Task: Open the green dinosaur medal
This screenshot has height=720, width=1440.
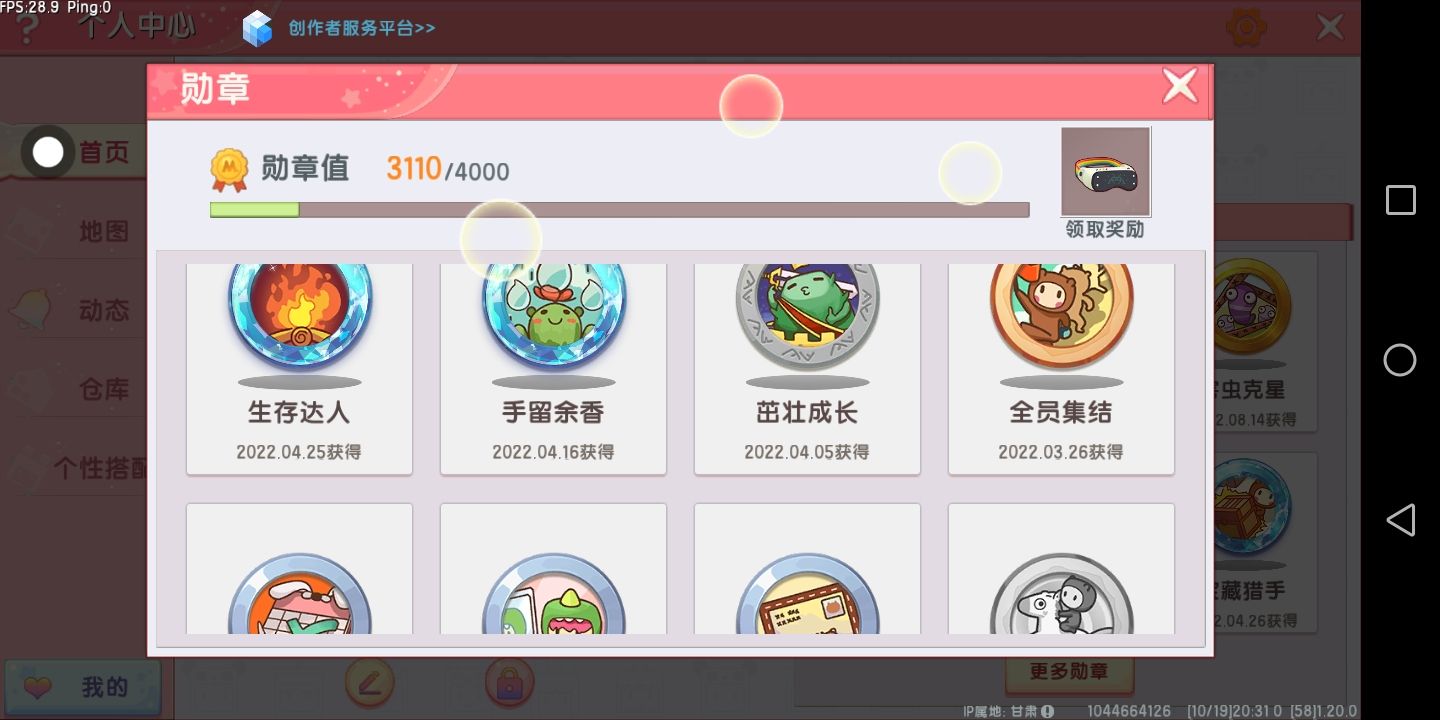Action: tap(553, 569)
